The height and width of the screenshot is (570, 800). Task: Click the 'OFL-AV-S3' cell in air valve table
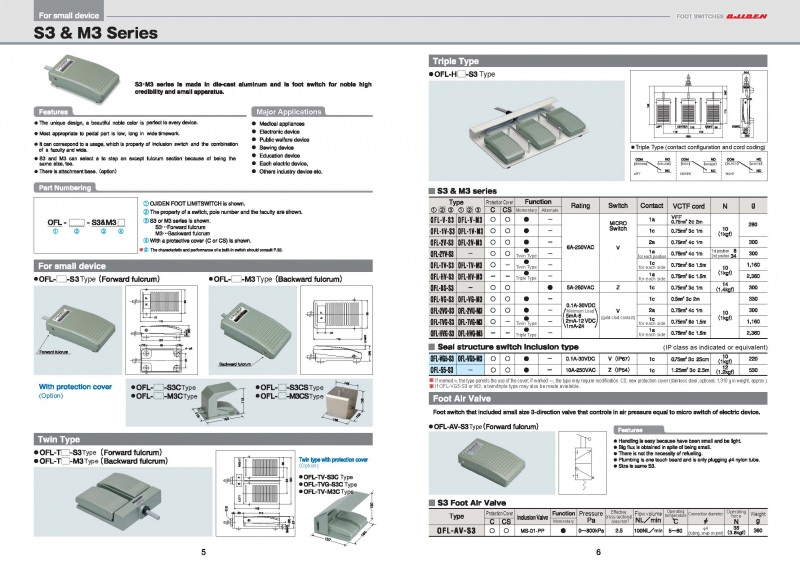456,531
